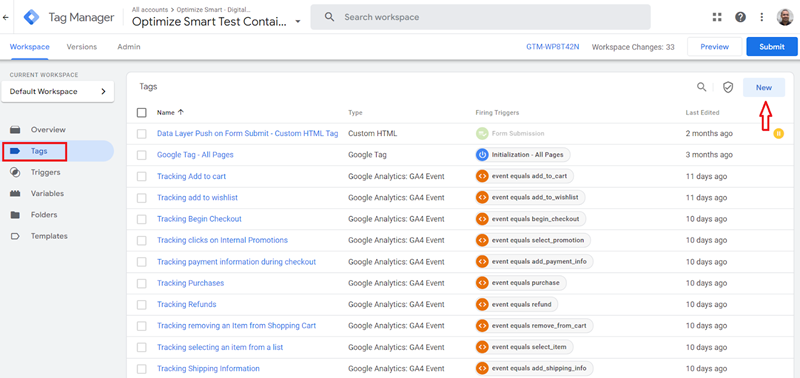This screenshot has width=800, height=378.
Task: Select Tags in the sidebar
Action: click(57, 151)
